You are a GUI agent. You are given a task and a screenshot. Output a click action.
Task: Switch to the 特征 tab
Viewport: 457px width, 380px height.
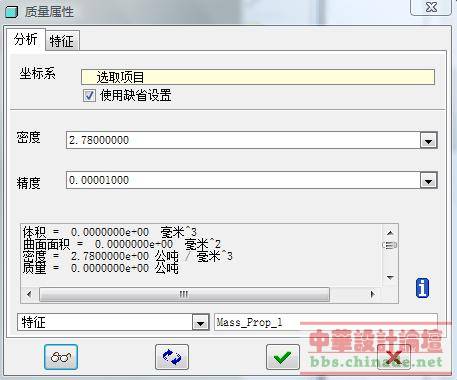click(x=62, y=41)
